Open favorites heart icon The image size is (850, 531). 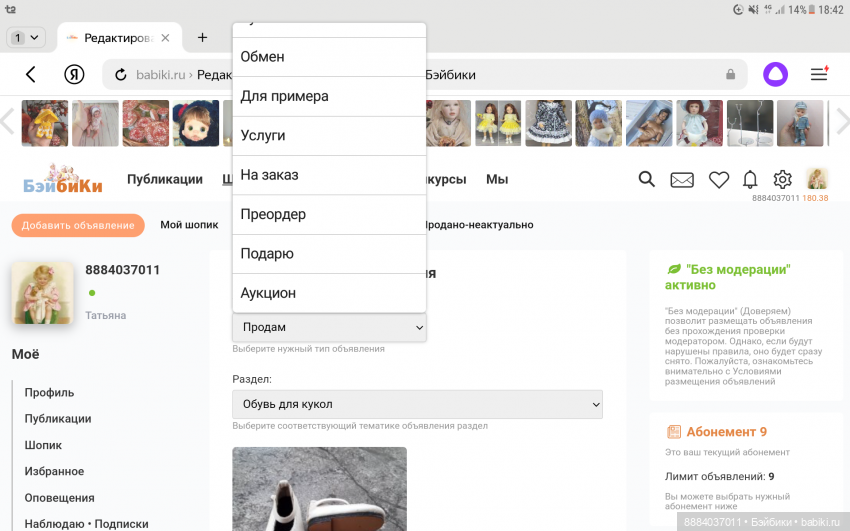[718, 180]
